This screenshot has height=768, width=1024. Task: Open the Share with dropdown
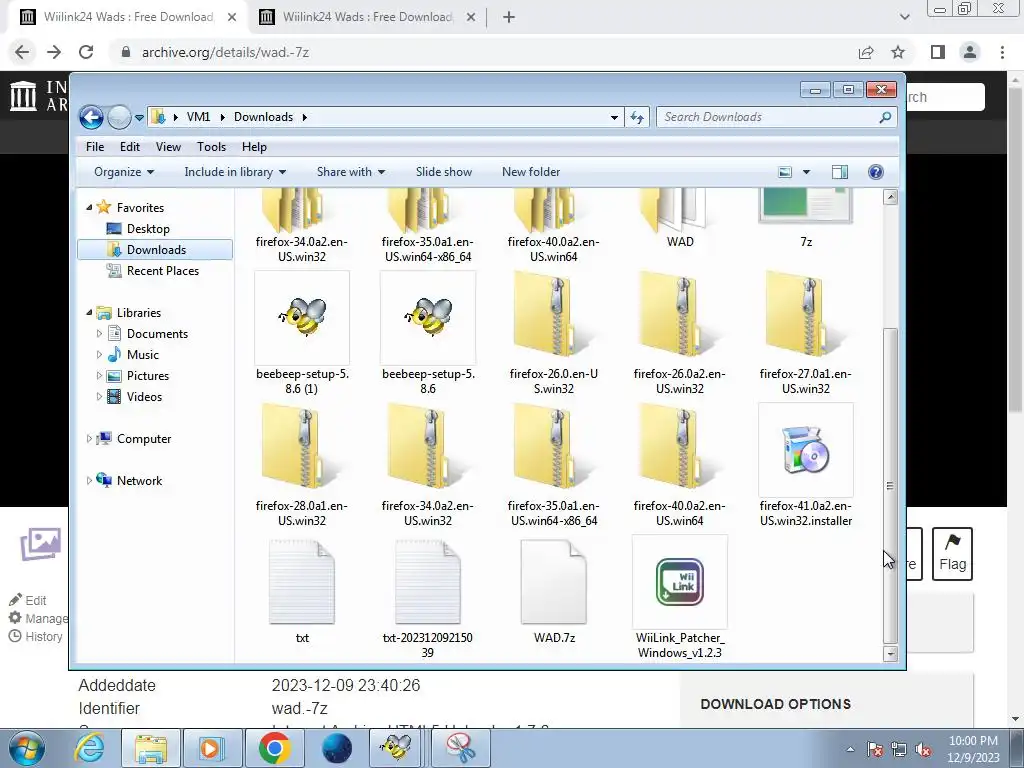(351, 172)
